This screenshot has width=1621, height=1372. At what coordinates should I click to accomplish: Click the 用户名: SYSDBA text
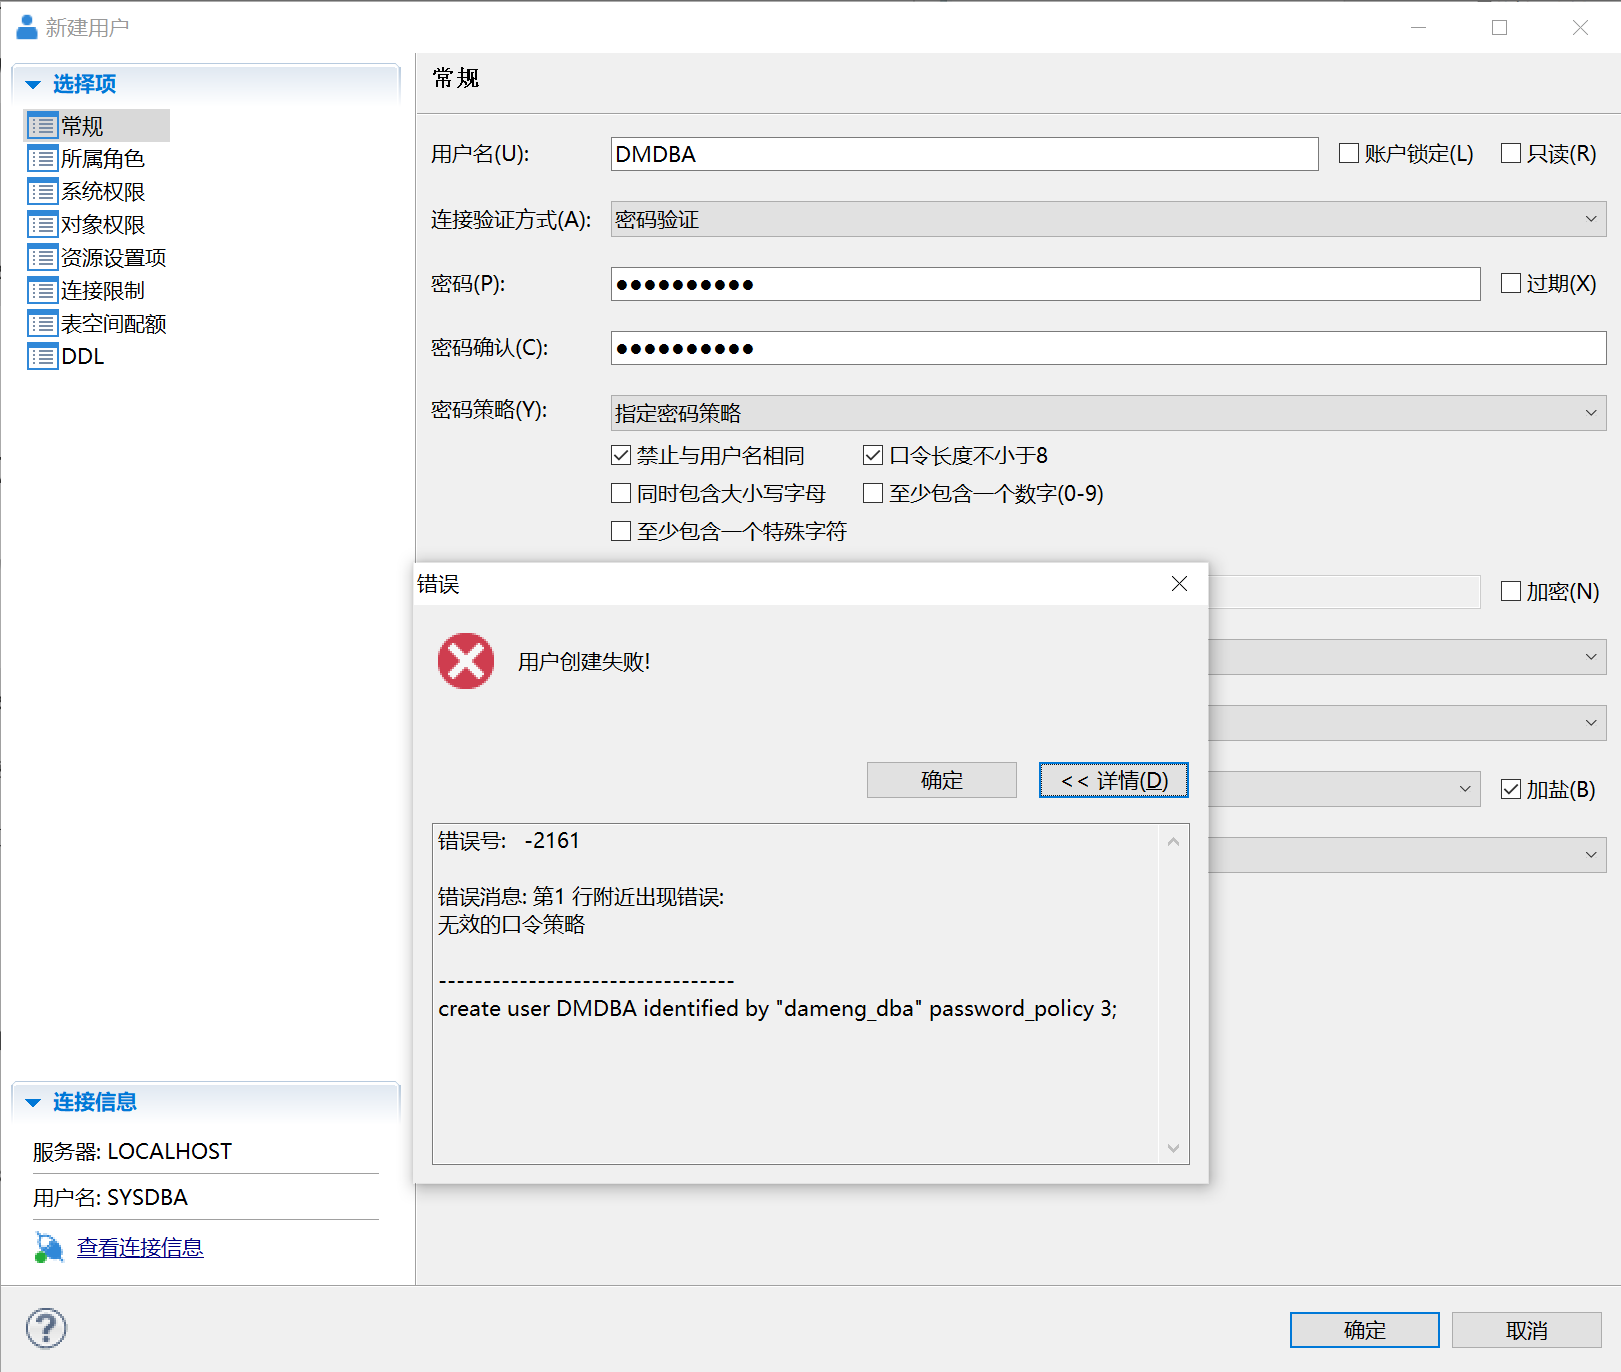tap(110, 1198)
